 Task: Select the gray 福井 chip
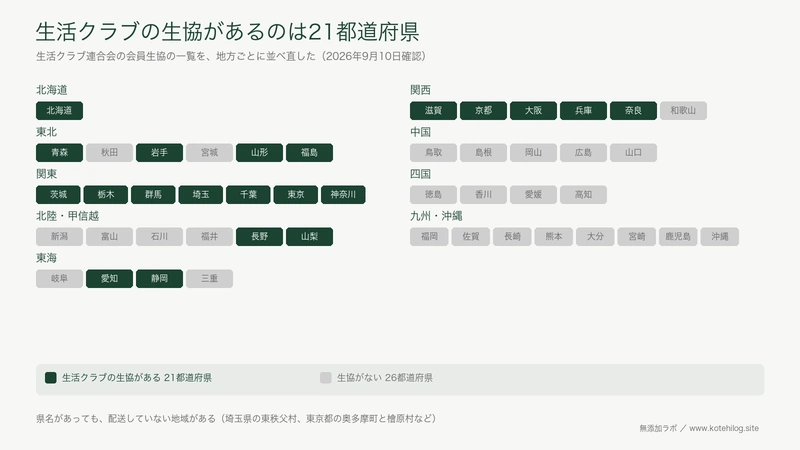(x=209, y=237)
